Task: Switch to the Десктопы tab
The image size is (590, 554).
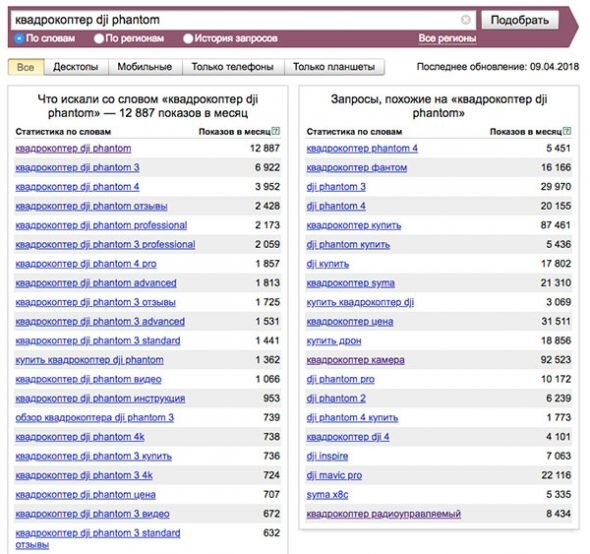Action: [x=76, y=67]
